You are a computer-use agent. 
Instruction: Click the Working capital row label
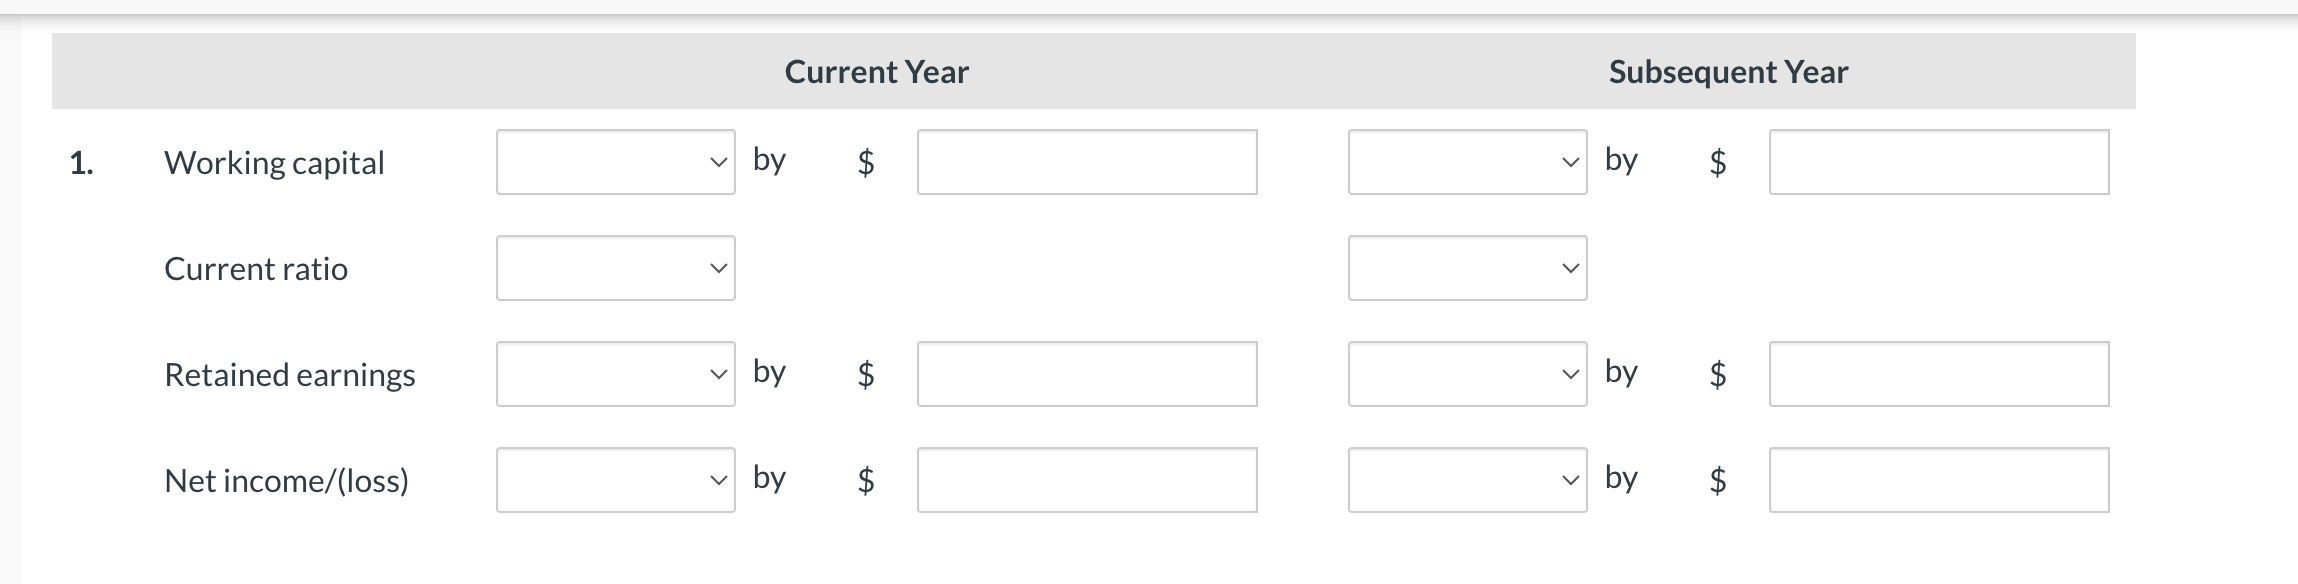pyautogui.click(x=273, y=161)
